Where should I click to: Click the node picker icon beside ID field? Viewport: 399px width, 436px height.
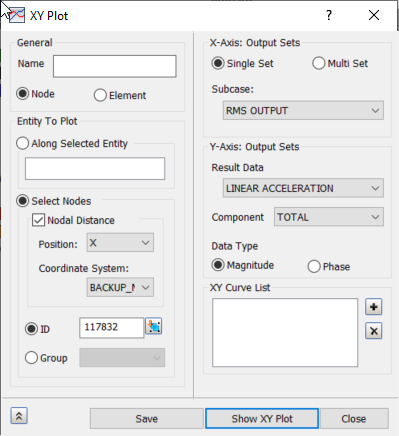point(154,326)
